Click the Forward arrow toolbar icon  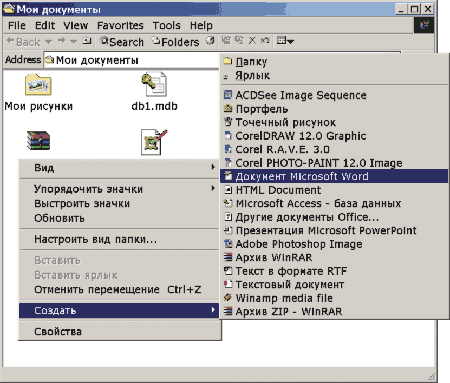tap(61, 41)
